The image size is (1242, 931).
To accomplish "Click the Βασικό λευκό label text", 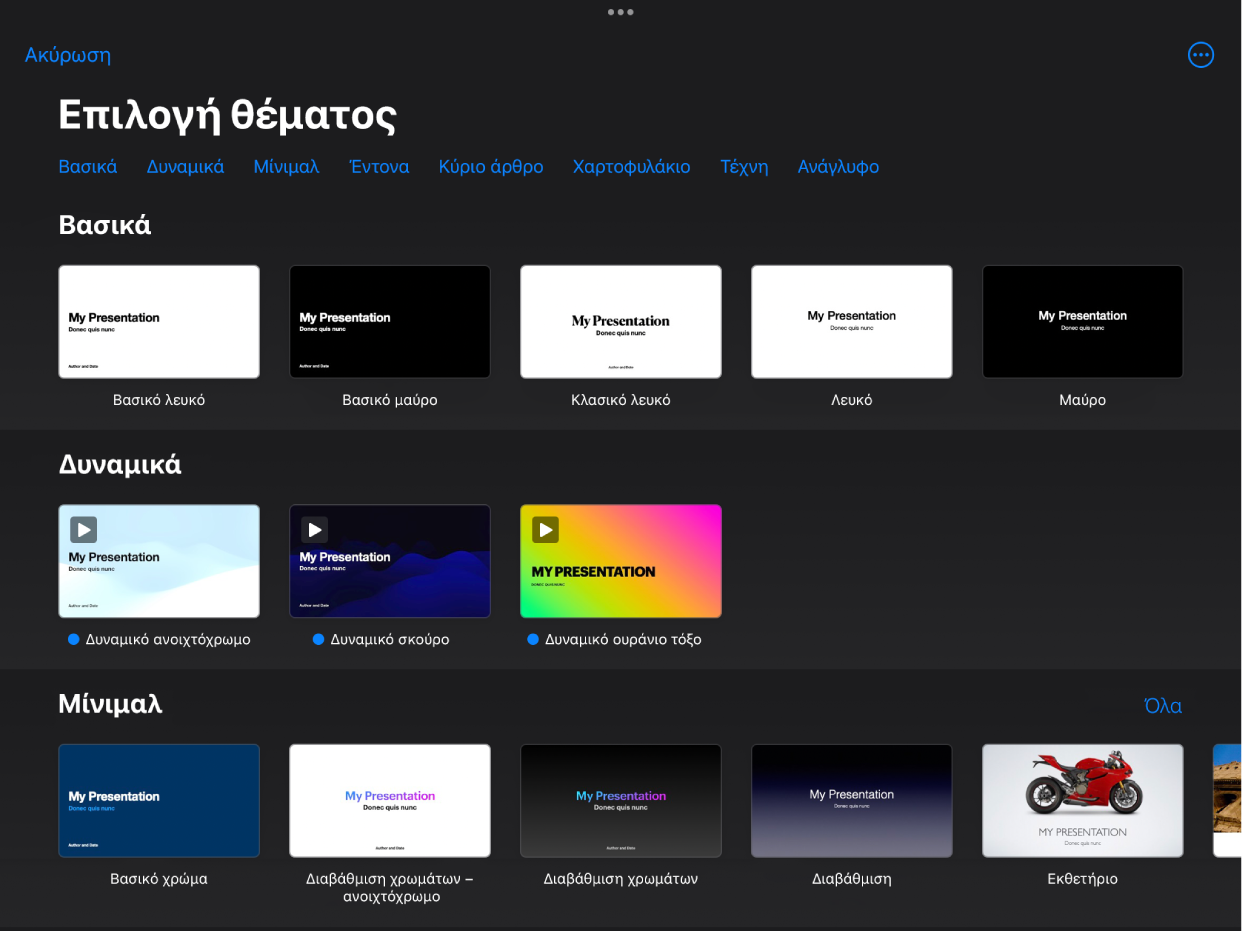I will pos(159,400).
